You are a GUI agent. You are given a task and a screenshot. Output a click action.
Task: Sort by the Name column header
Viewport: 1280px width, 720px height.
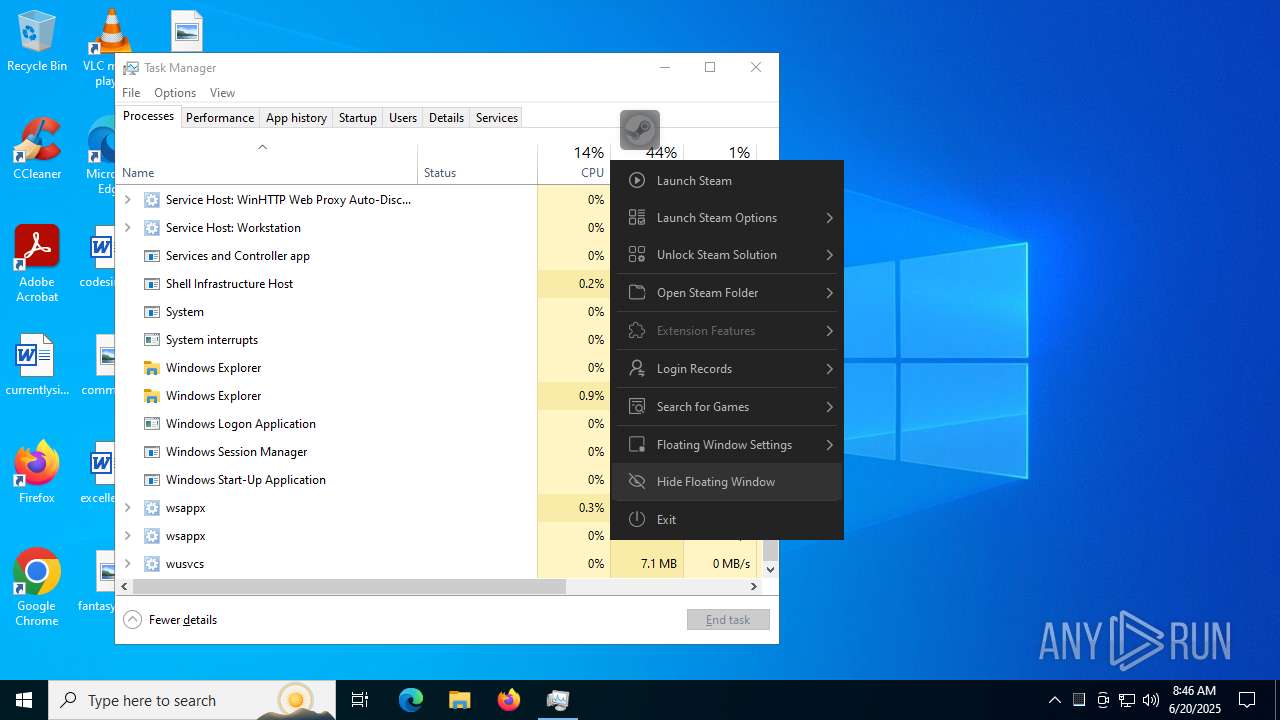tap(267, 164)
